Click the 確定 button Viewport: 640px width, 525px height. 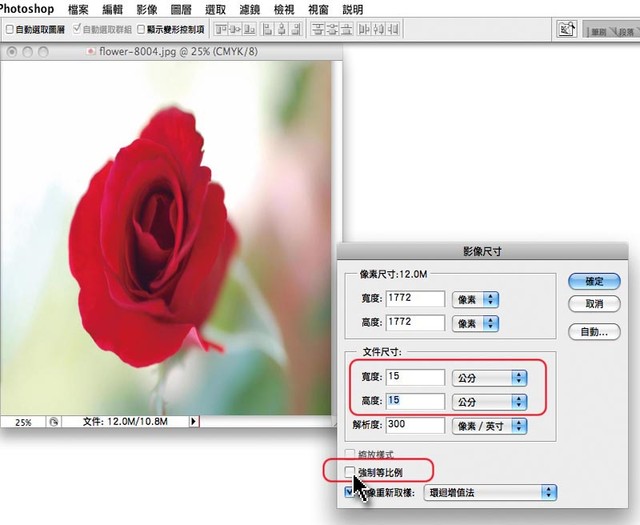594,281
